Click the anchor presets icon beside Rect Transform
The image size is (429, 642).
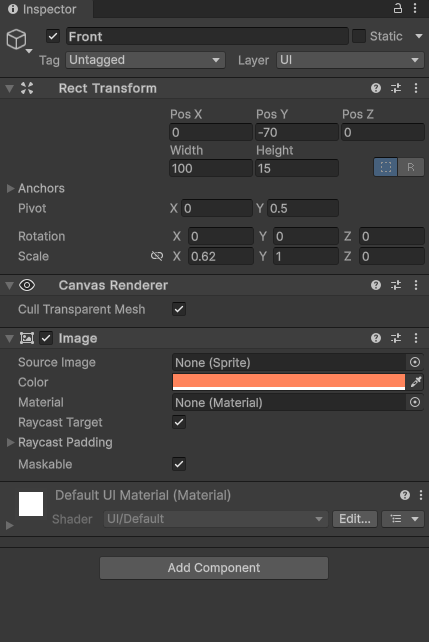coord(27,88)
